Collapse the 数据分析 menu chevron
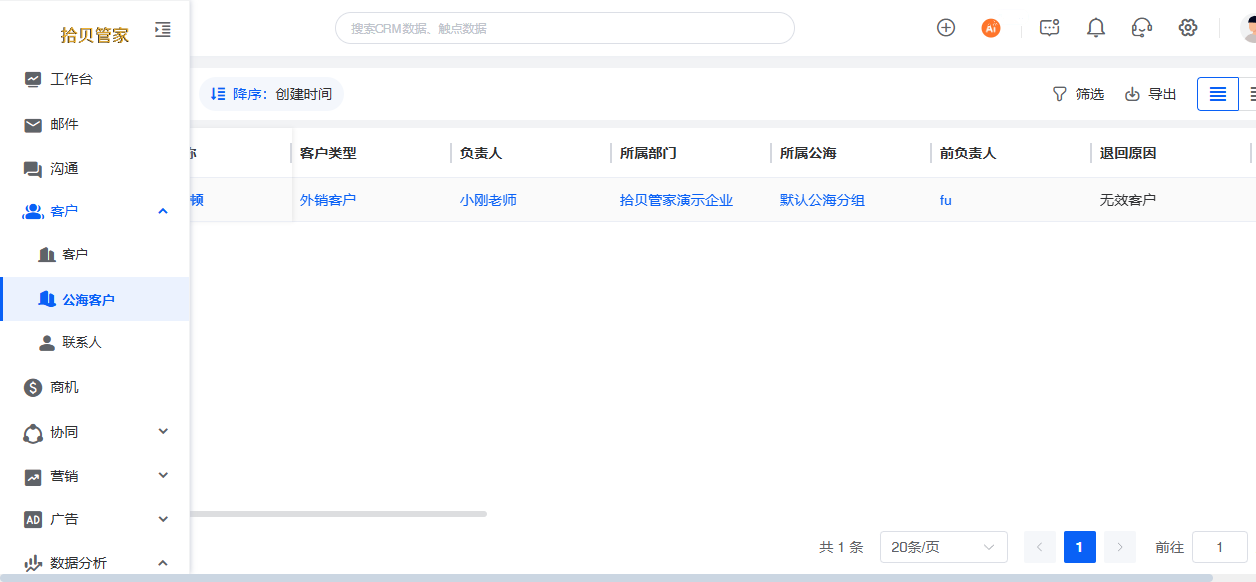Screen dimensions: 1256x582 163,562
